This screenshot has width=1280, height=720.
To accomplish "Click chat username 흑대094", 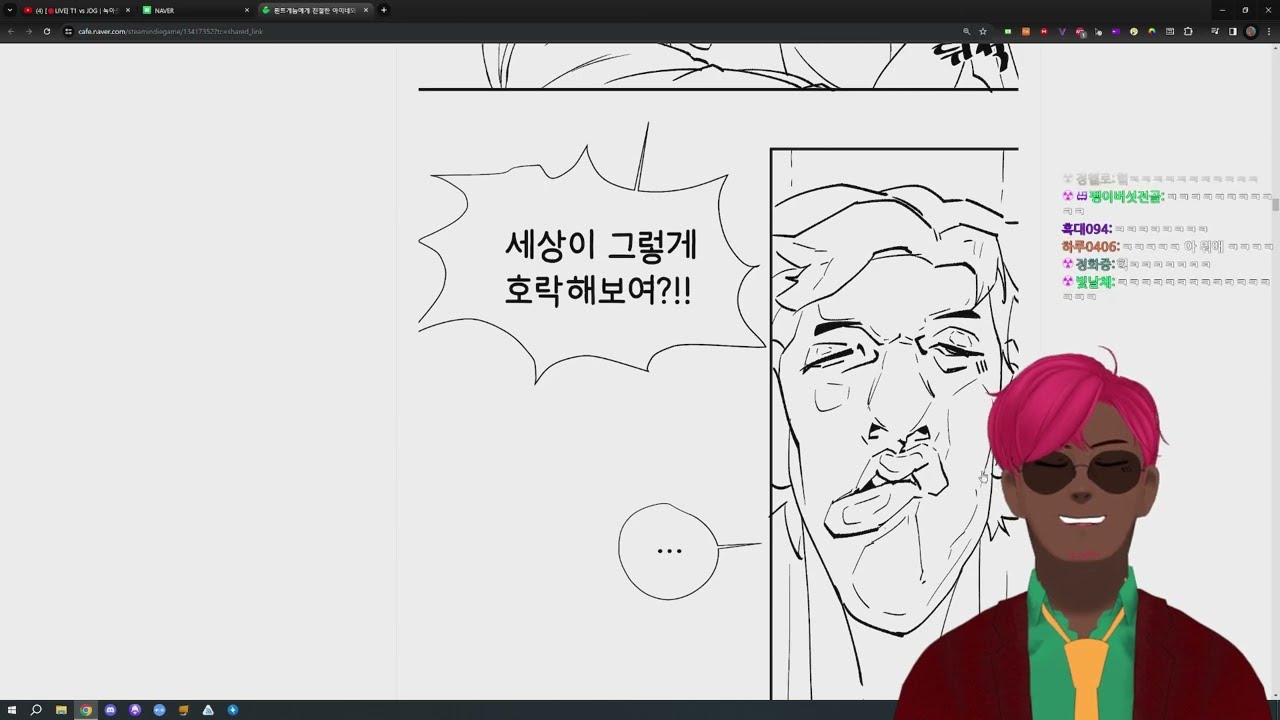I will [1087, 229].
